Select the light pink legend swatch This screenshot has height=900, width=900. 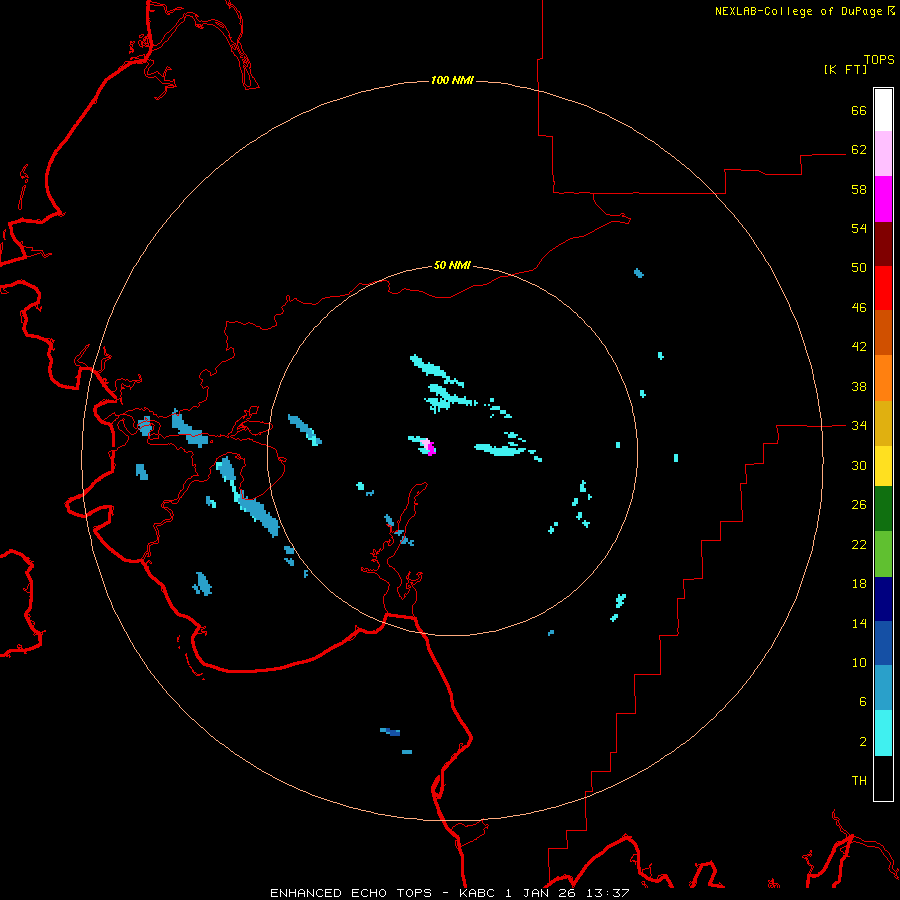[883, 154]
